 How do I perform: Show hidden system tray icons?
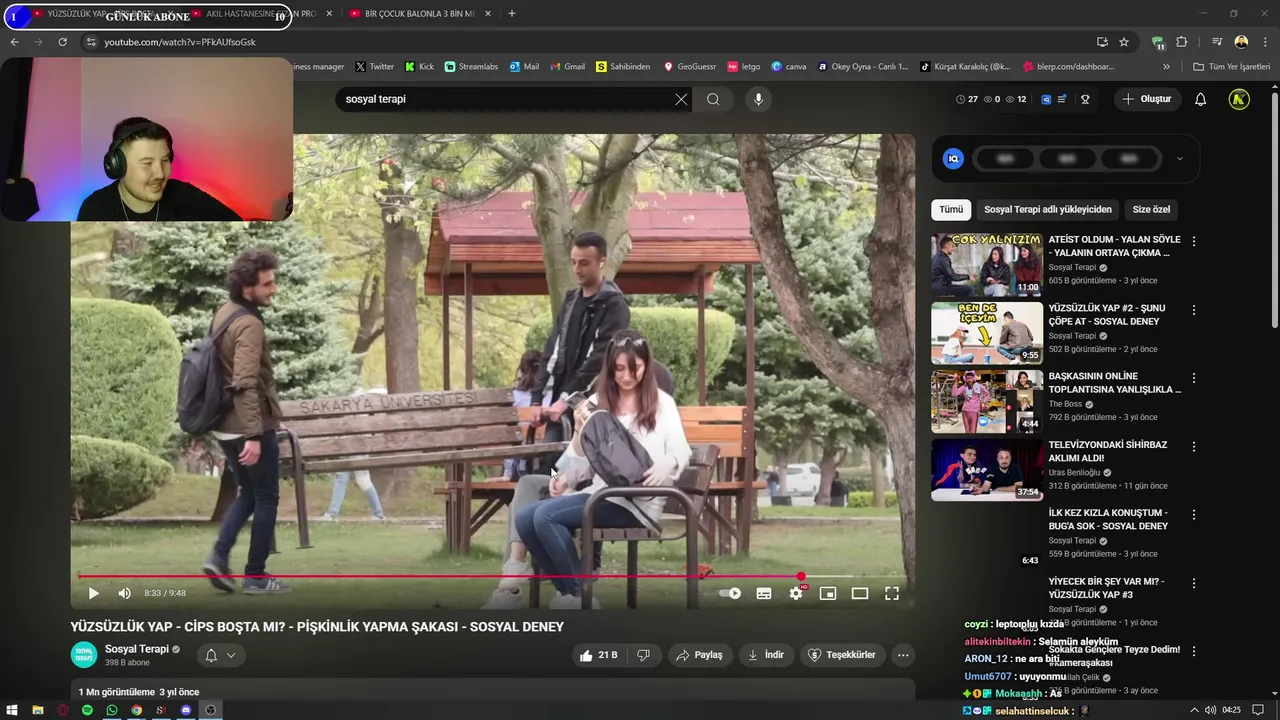coord(1194,710)
